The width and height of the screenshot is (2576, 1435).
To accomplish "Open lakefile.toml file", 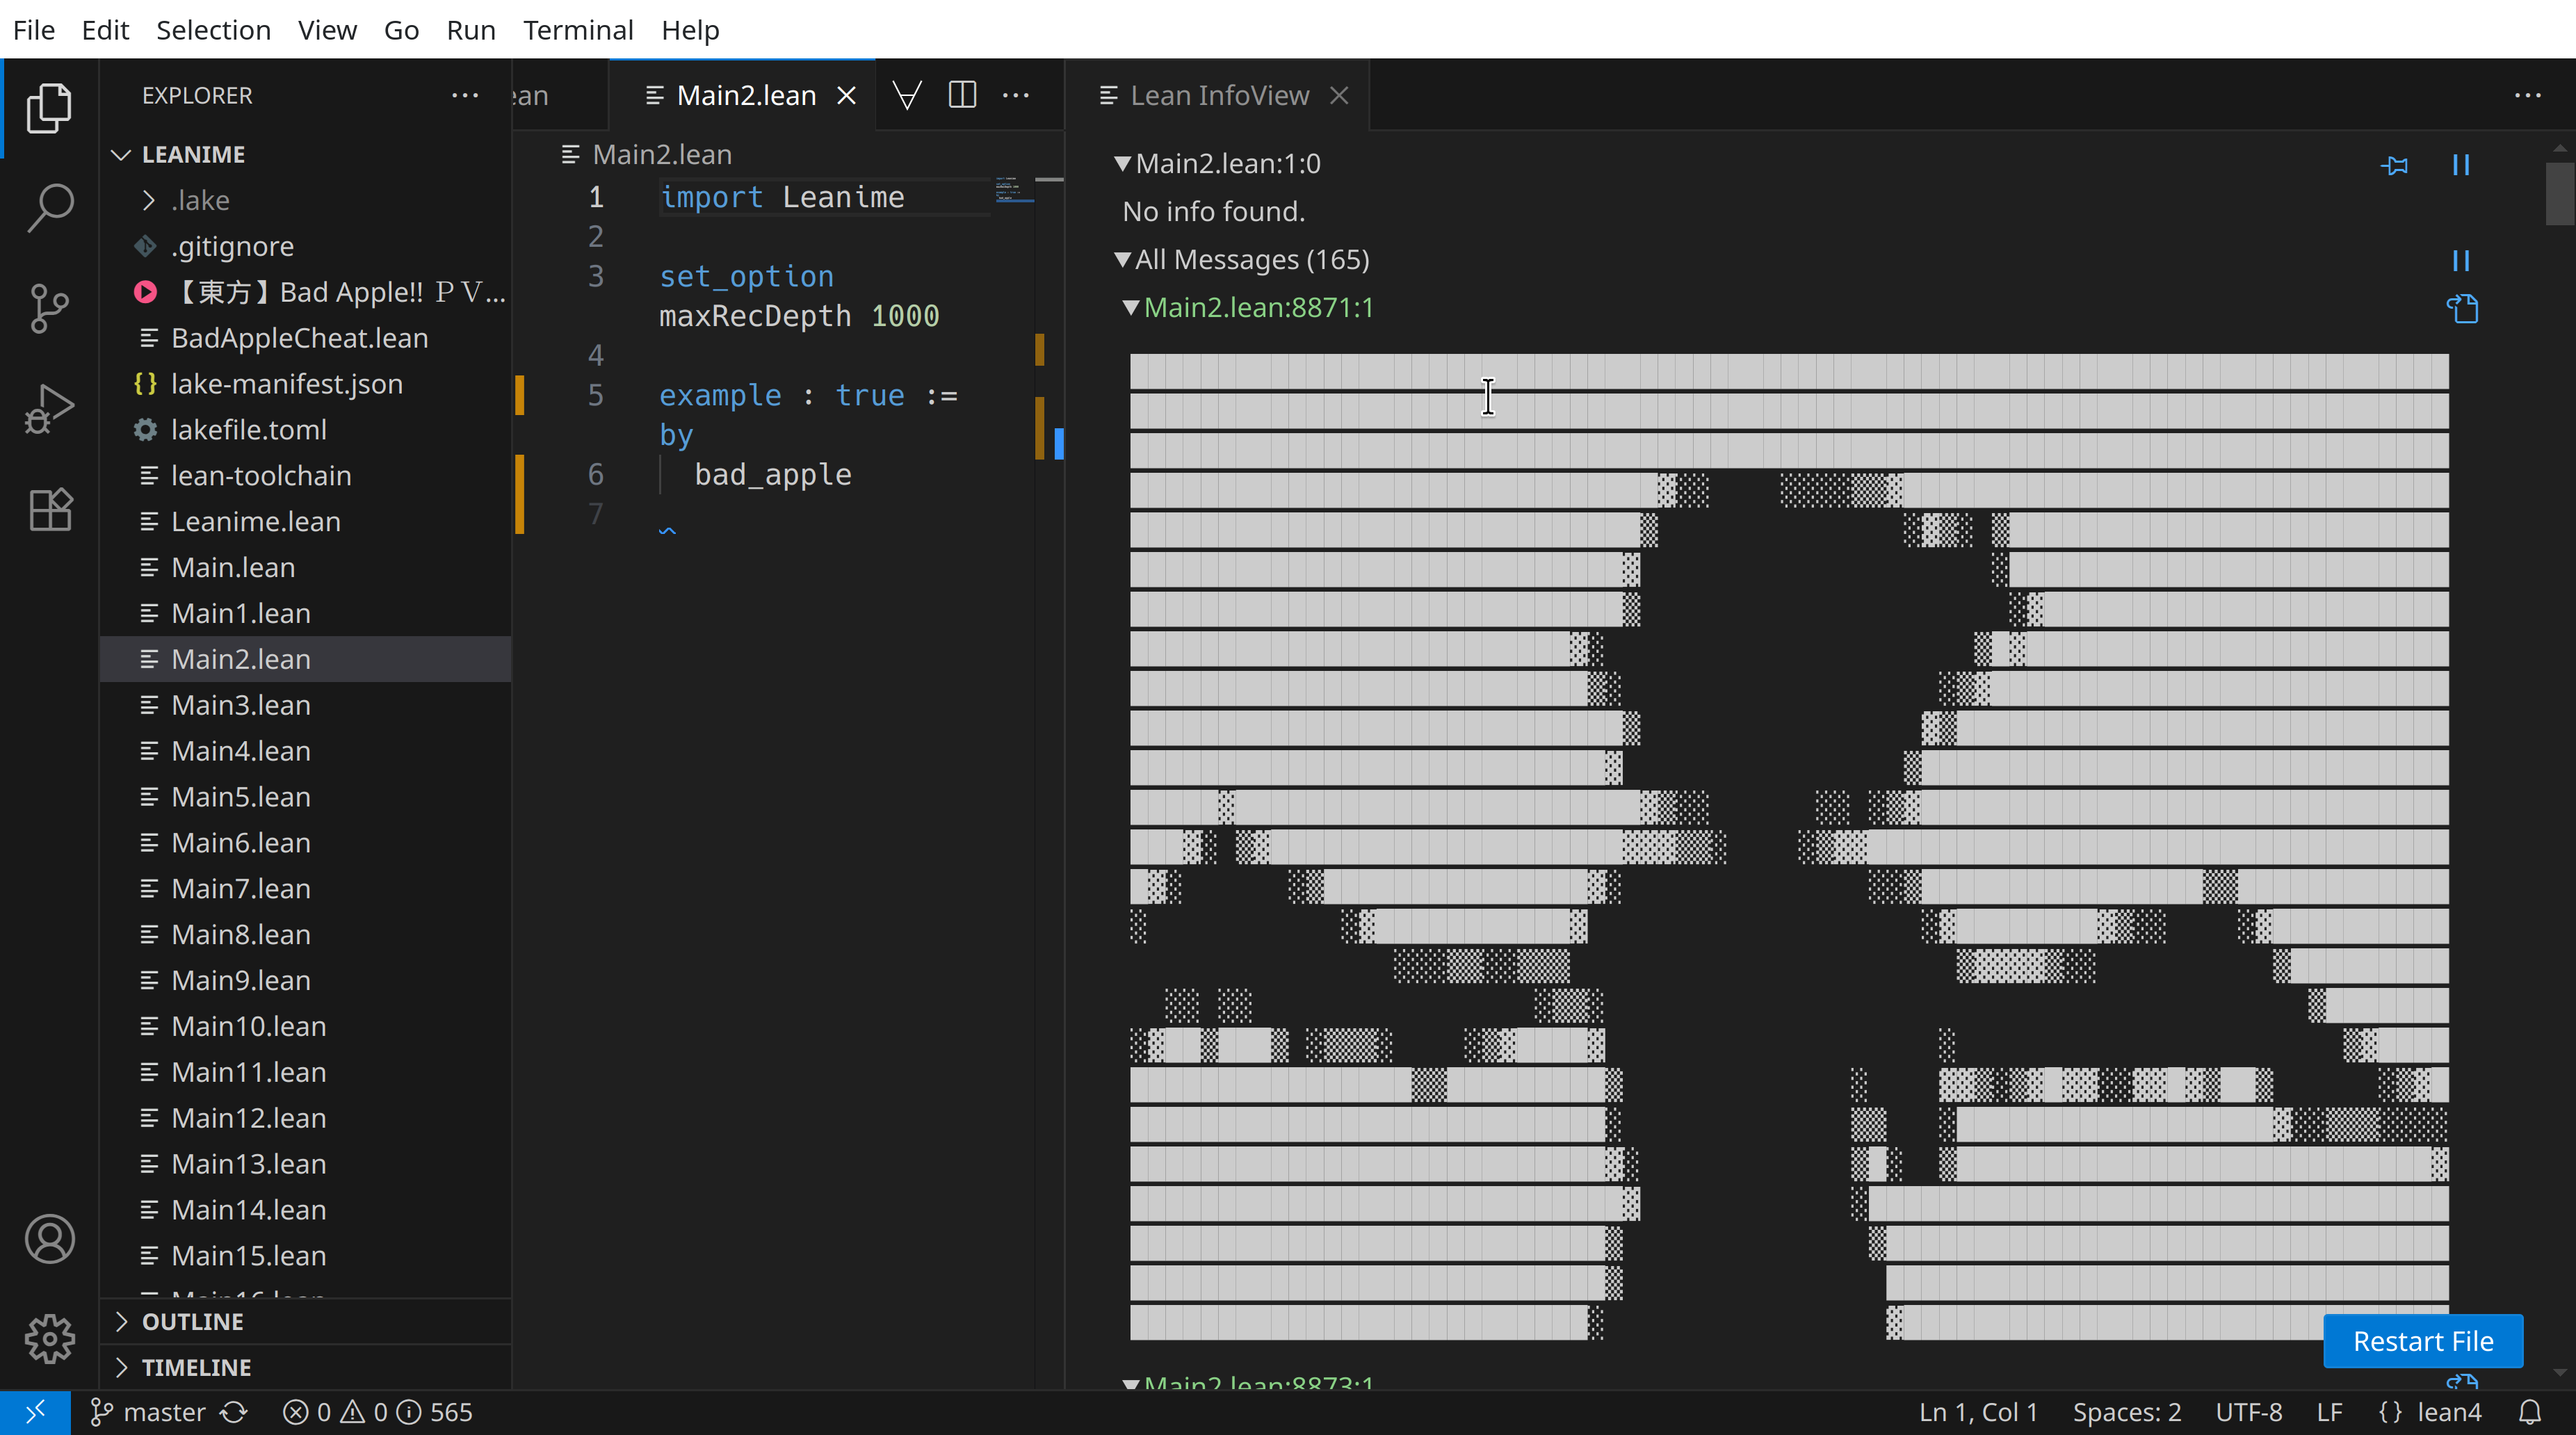I will (x=306, y=430).
